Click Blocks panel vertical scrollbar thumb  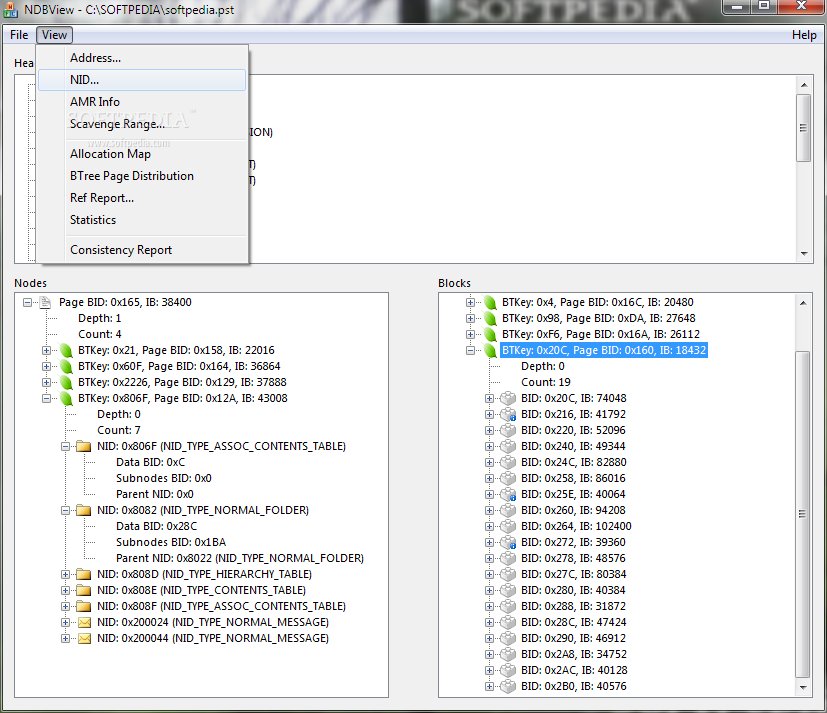point(803,514)
